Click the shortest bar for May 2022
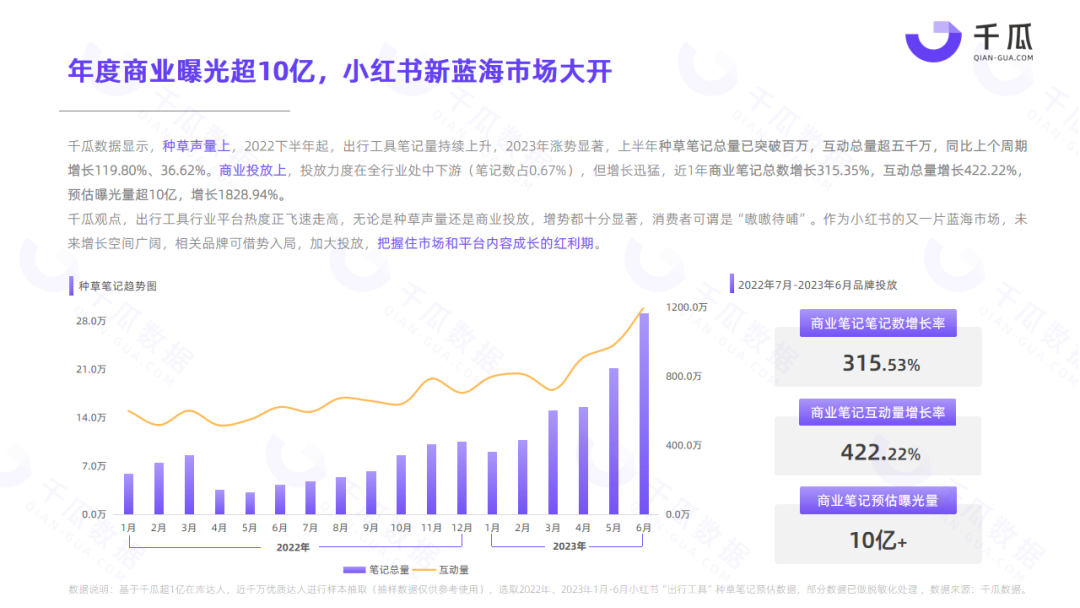 (x=249, y=503)
